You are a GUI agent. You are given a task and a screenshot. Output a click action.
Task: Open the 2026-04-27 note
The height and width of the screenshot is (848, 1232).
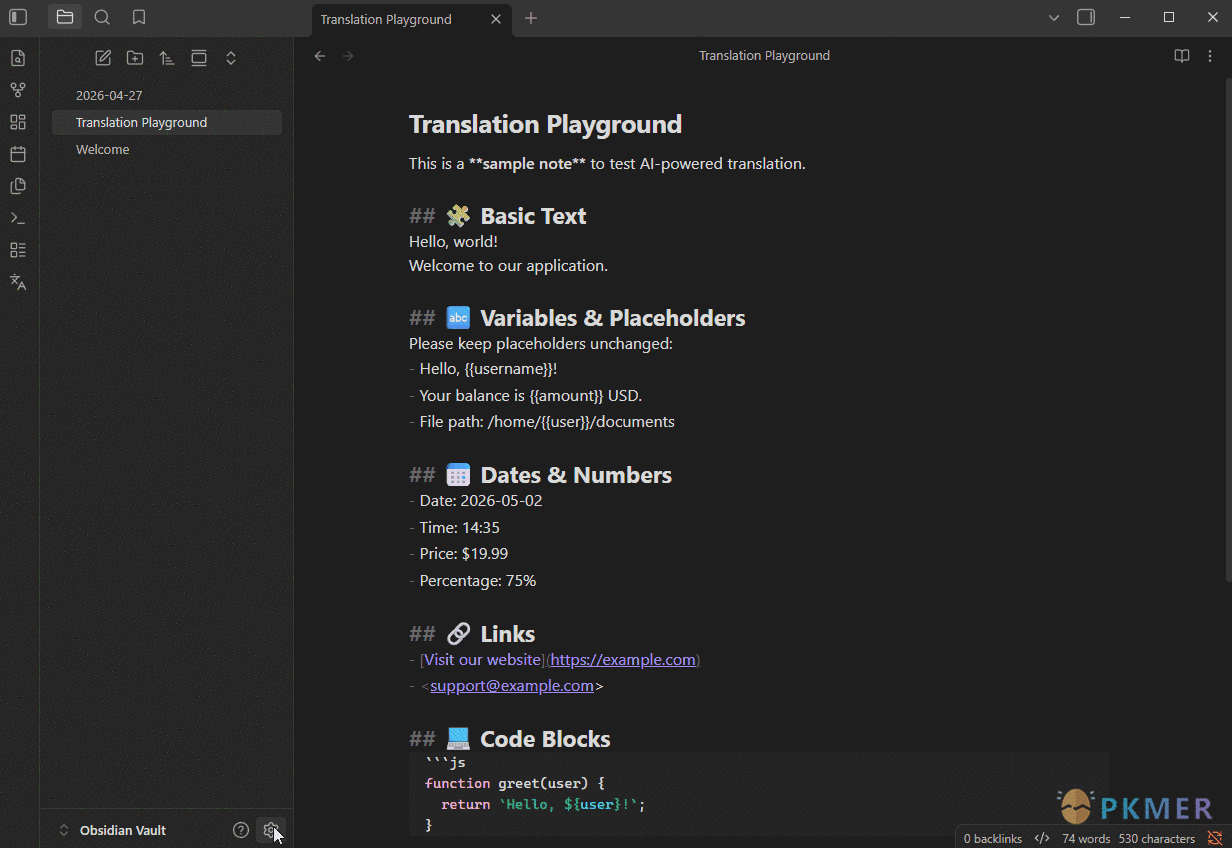167,95
